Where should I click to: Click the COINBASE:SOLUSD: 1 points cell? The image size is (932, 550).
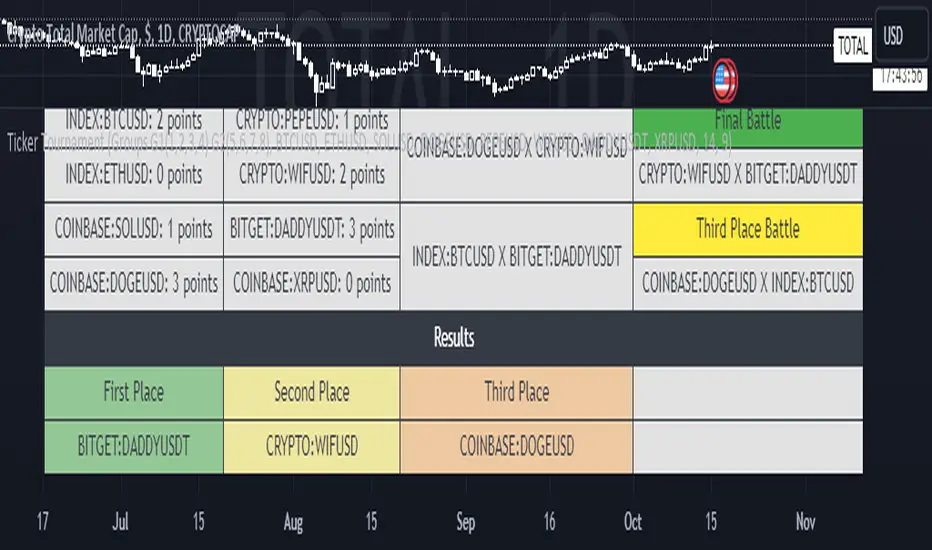tap(134, 229)
